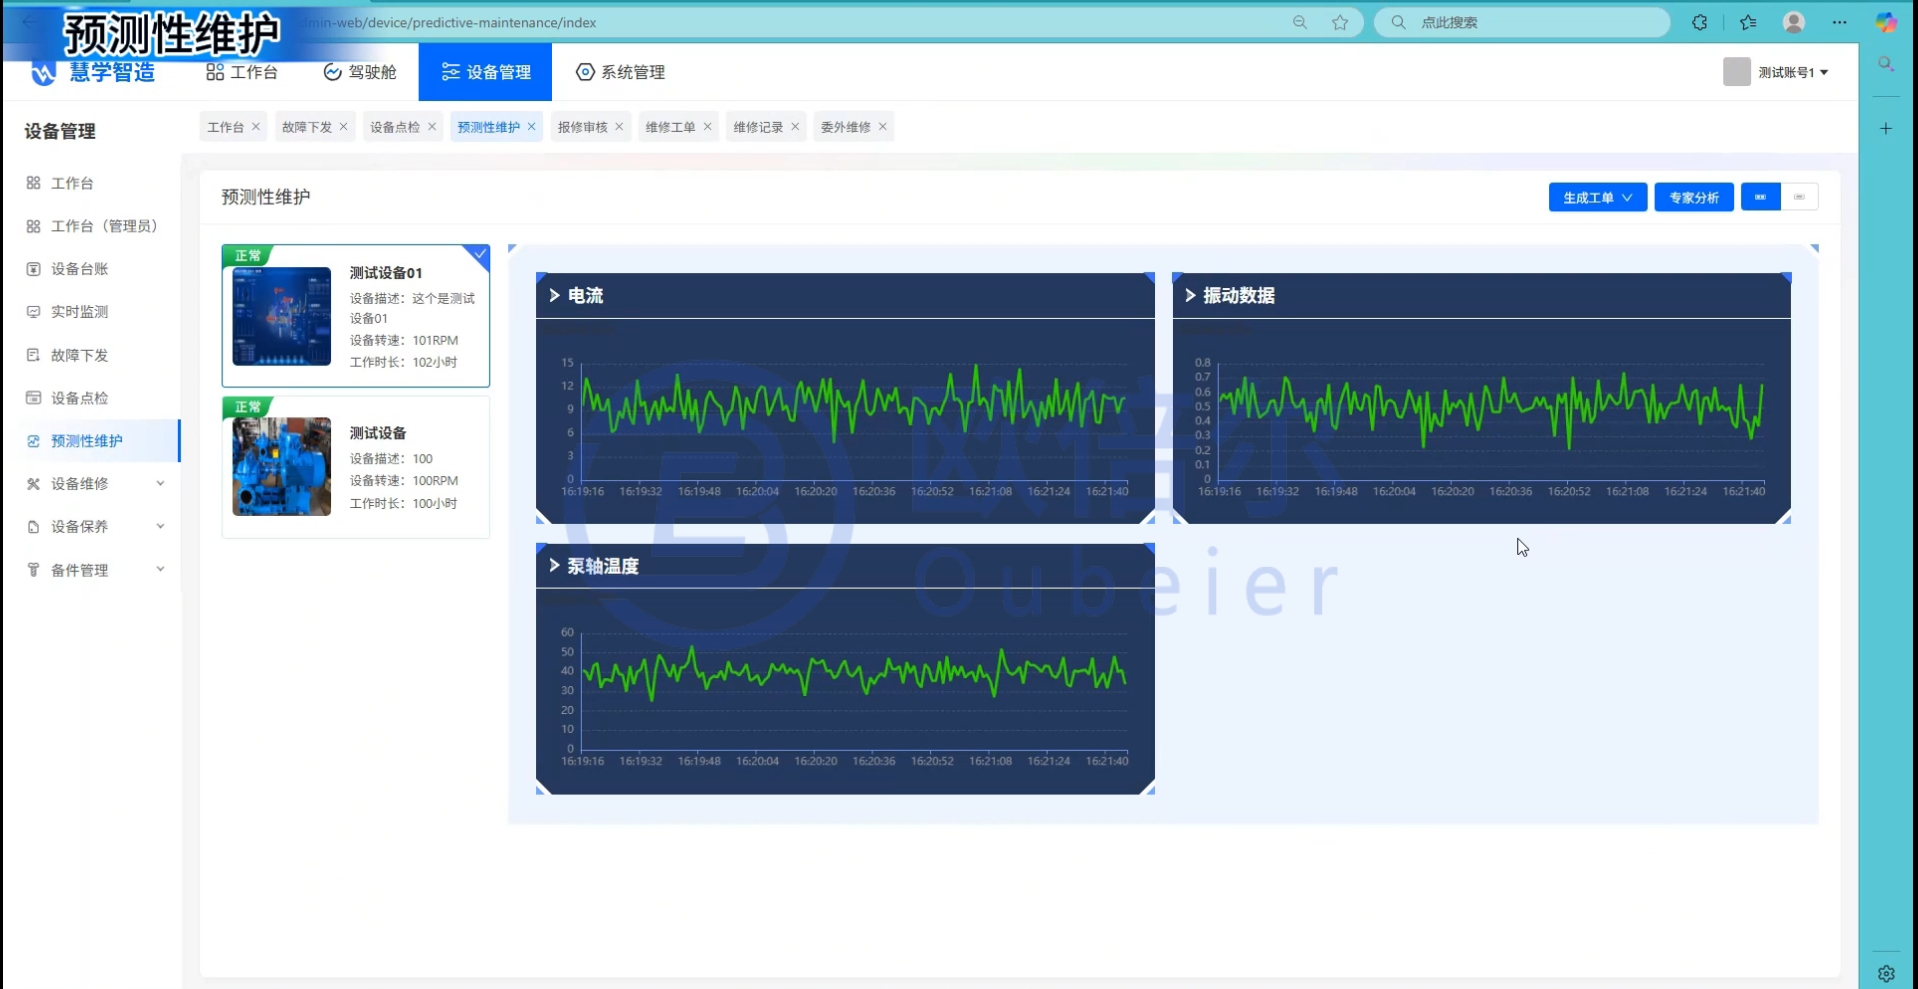Image resolution: width=1918 pixels, height=989 pixels.
Task: Click the browser extensions icon
Action: (x=1699, y=22)
